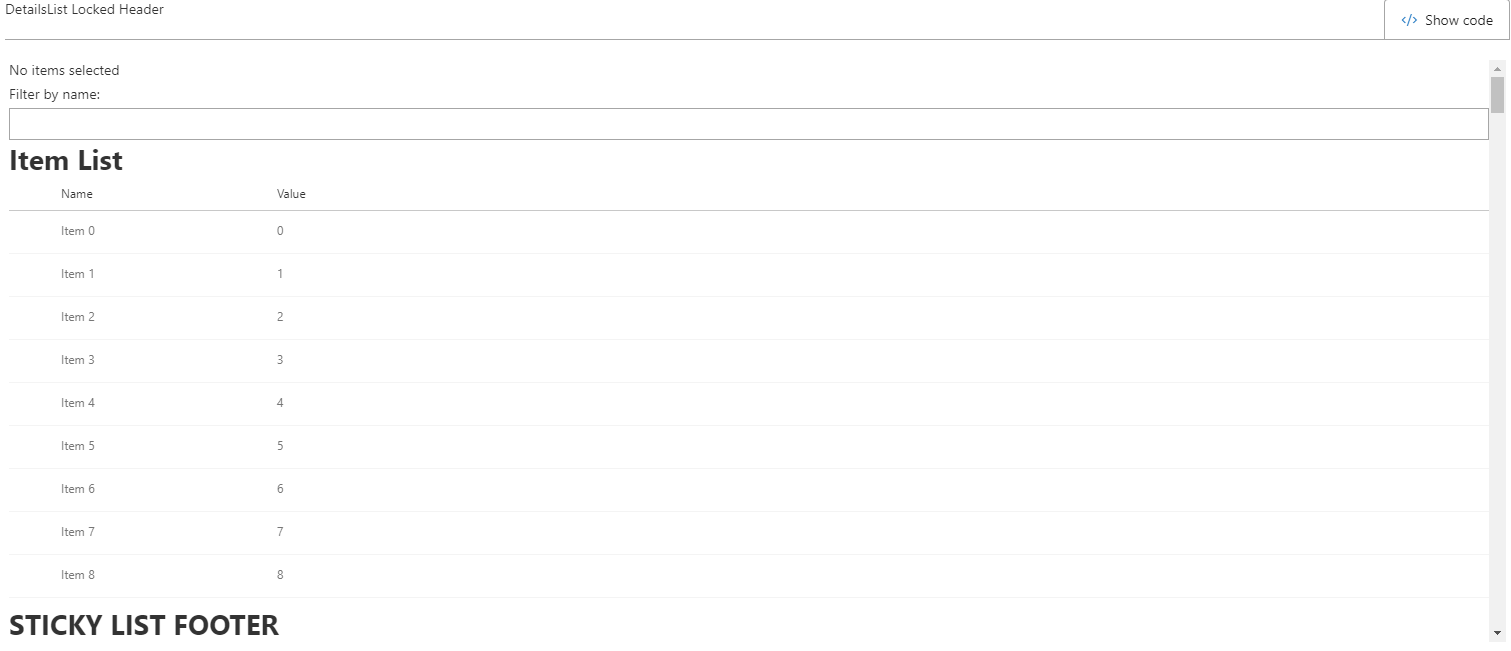The height and width of the screenshot is (651, 1511).
Task: Click the DetailsList Locked Header title
Action: [x=85, y=9]
